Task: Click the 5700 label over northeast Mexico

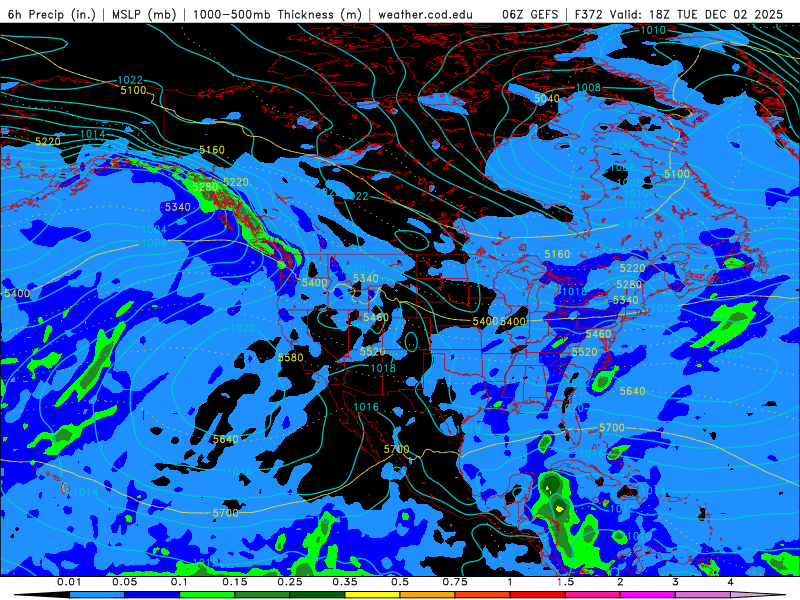Action: pos(396,449)
